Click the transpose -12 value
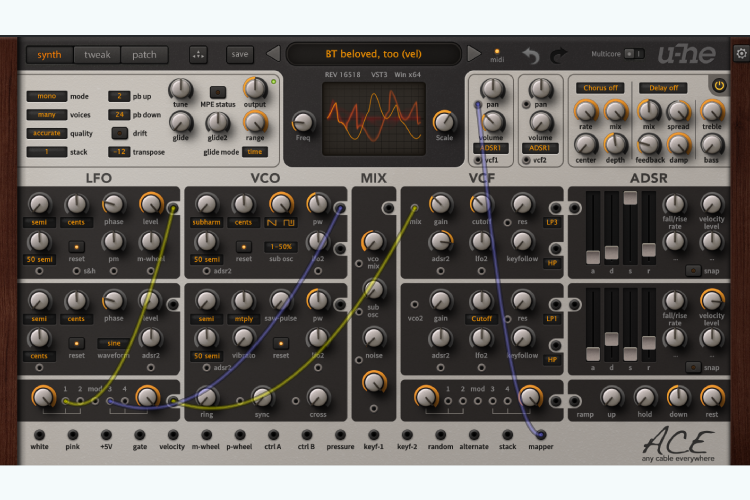The height and width of the screenshot is (500, 750). pyautogui.click(x=119, y=152)
